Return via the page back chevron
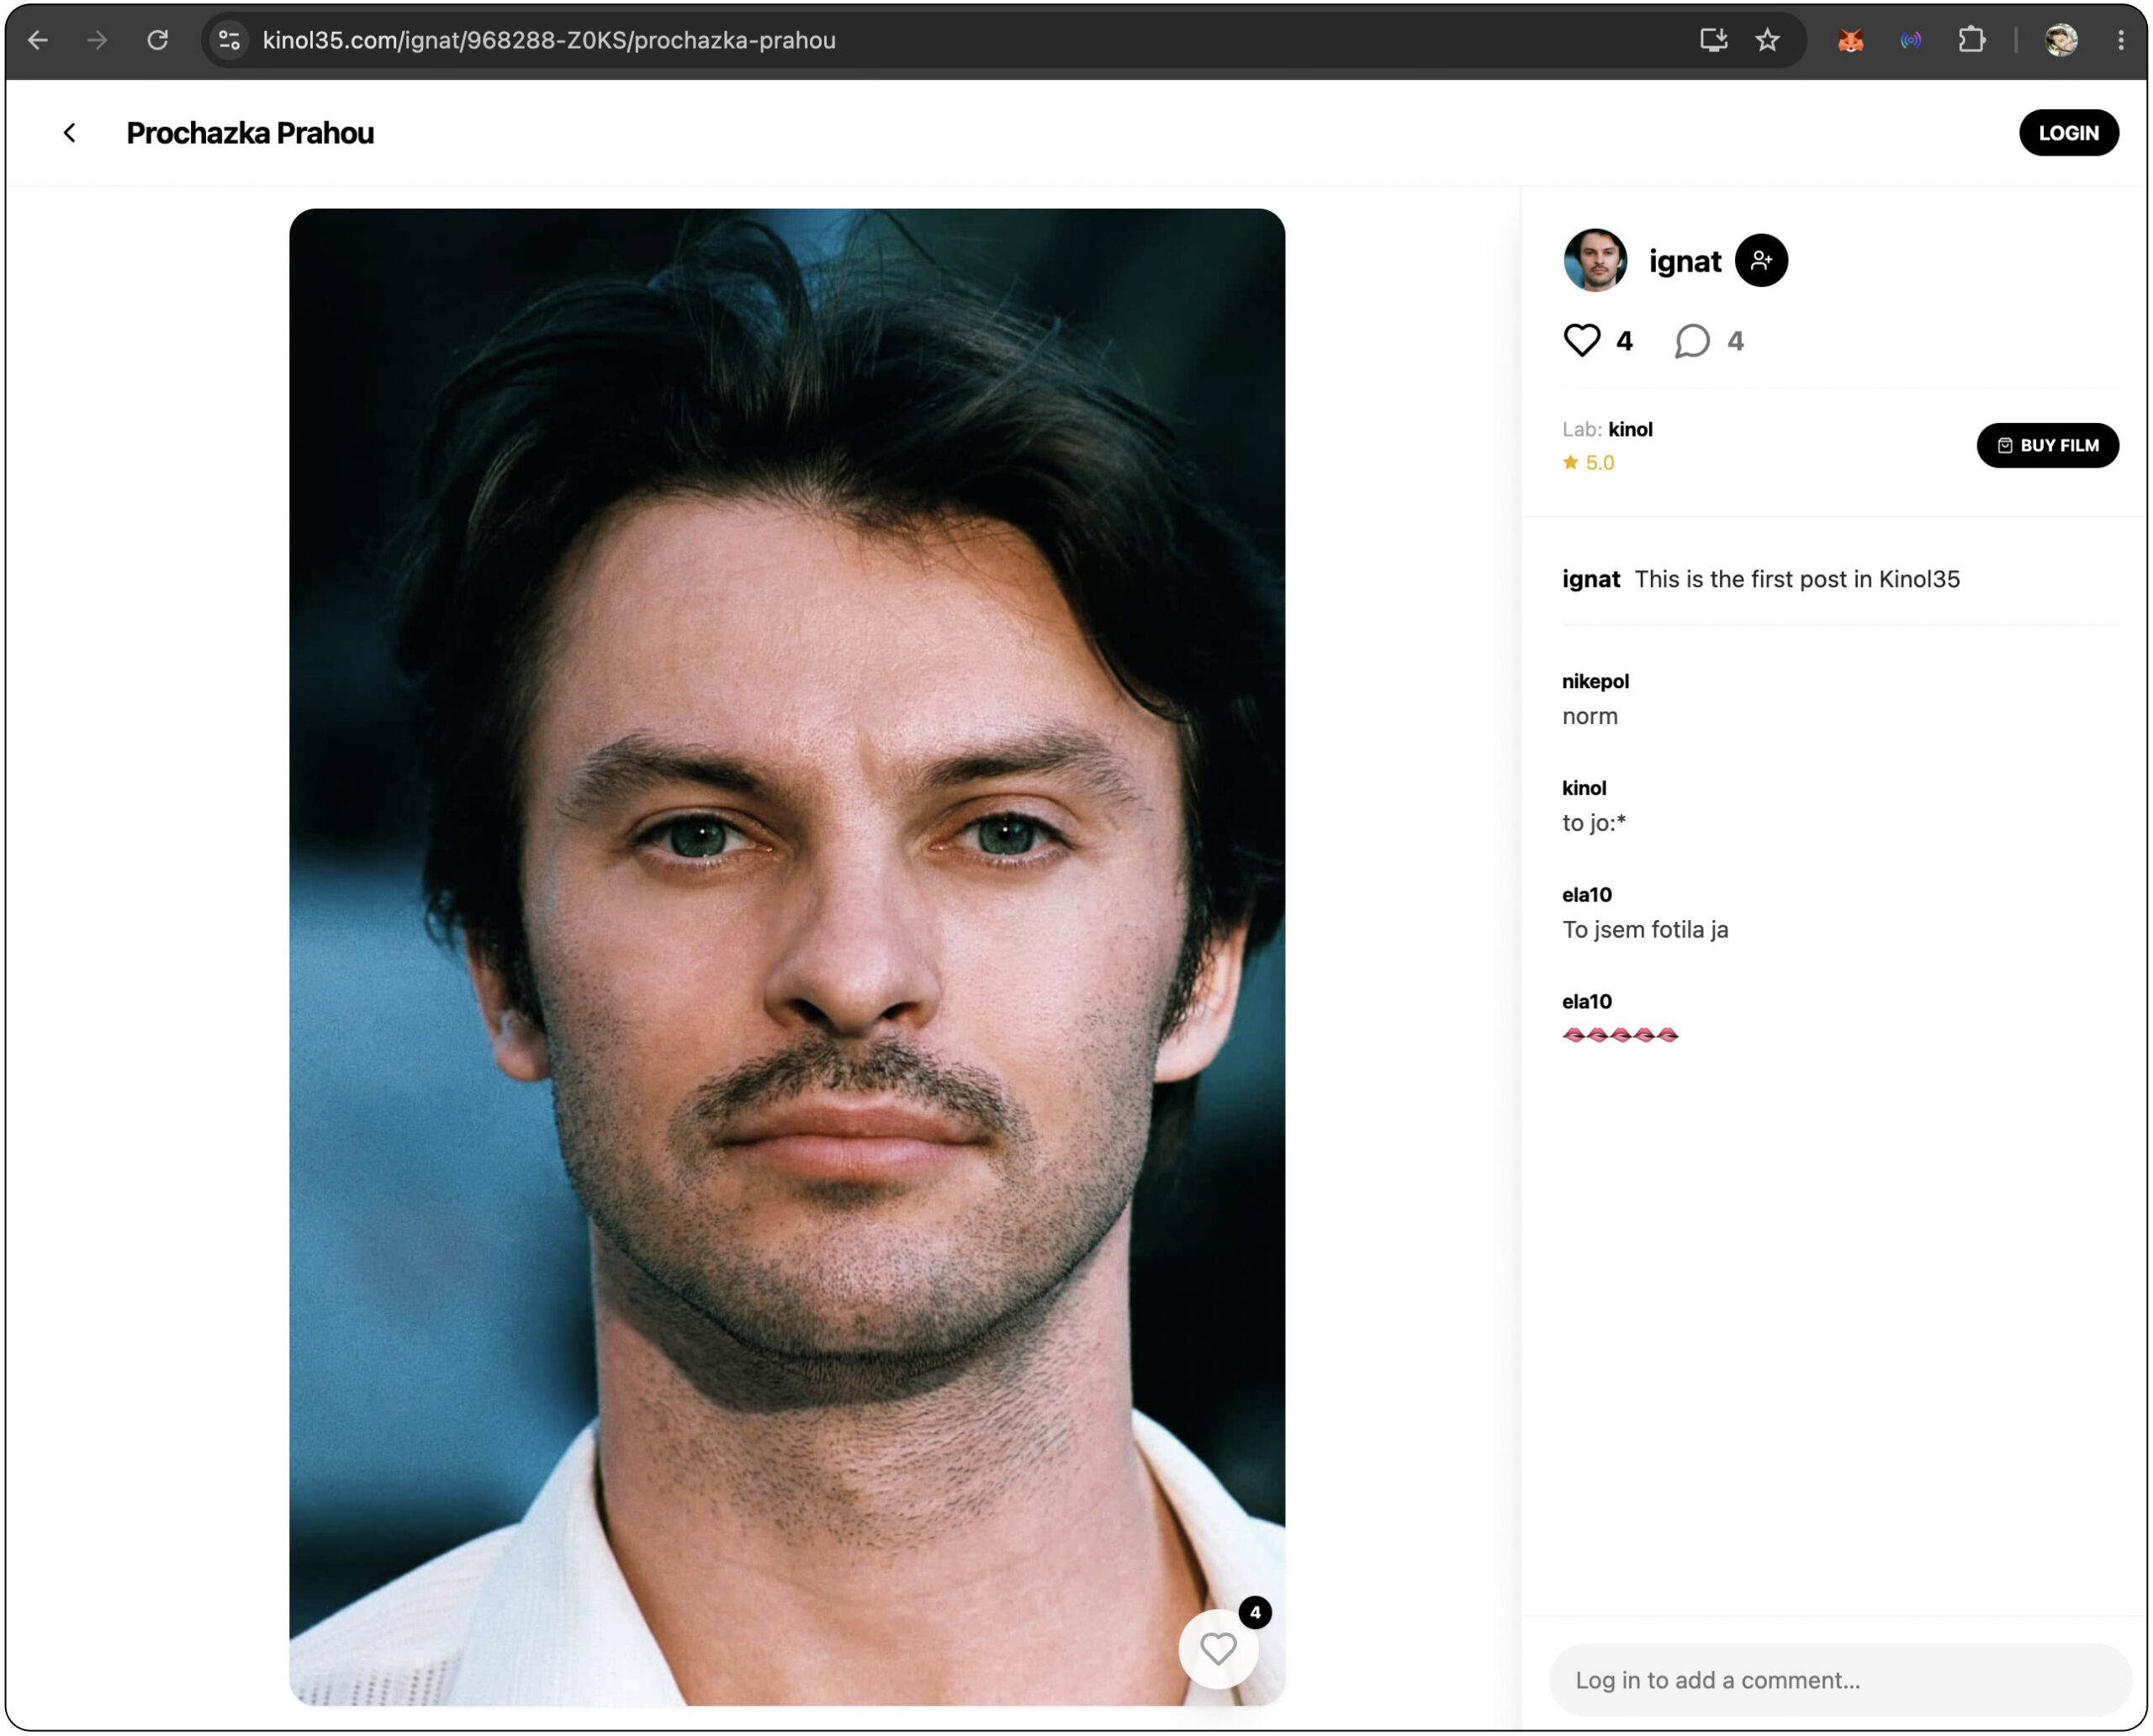Viewport: 2153px width, 1736px height. coord(69,133)
